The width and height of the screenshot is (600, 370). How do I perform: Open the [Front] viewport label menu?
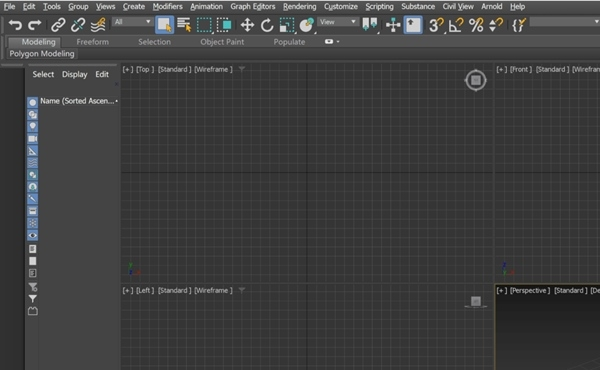coord(520,69)
